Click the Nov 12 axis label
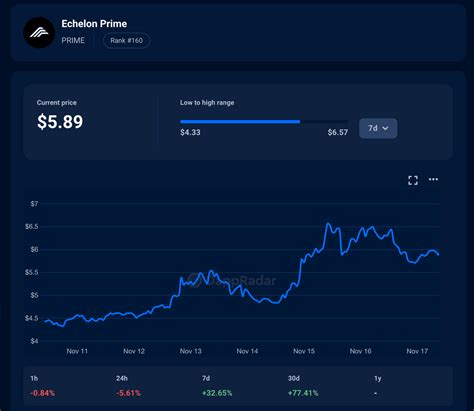Viewport: 474px width, 411px height. click(x=134, y=351)
